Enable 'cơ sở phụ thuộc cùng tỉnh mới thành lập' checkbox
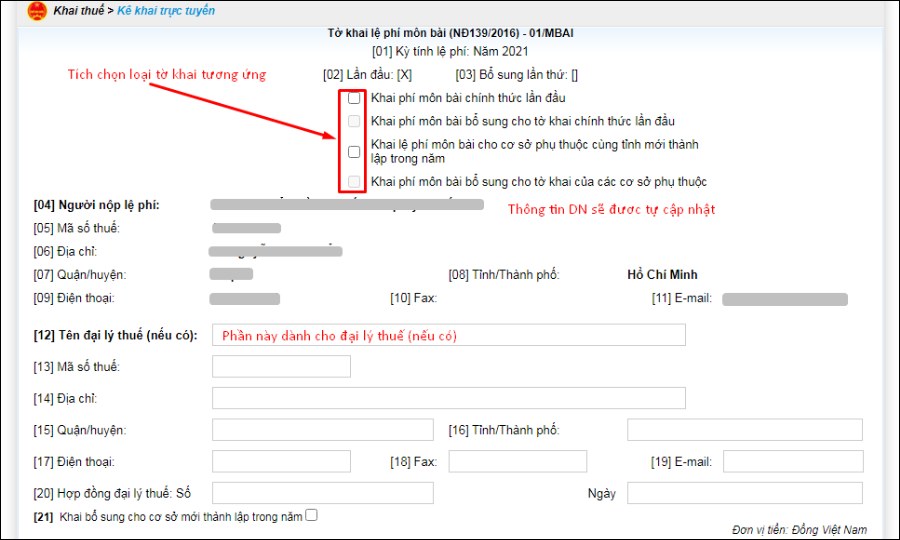This screenshot has width=900, height=540. coord(354,152)
